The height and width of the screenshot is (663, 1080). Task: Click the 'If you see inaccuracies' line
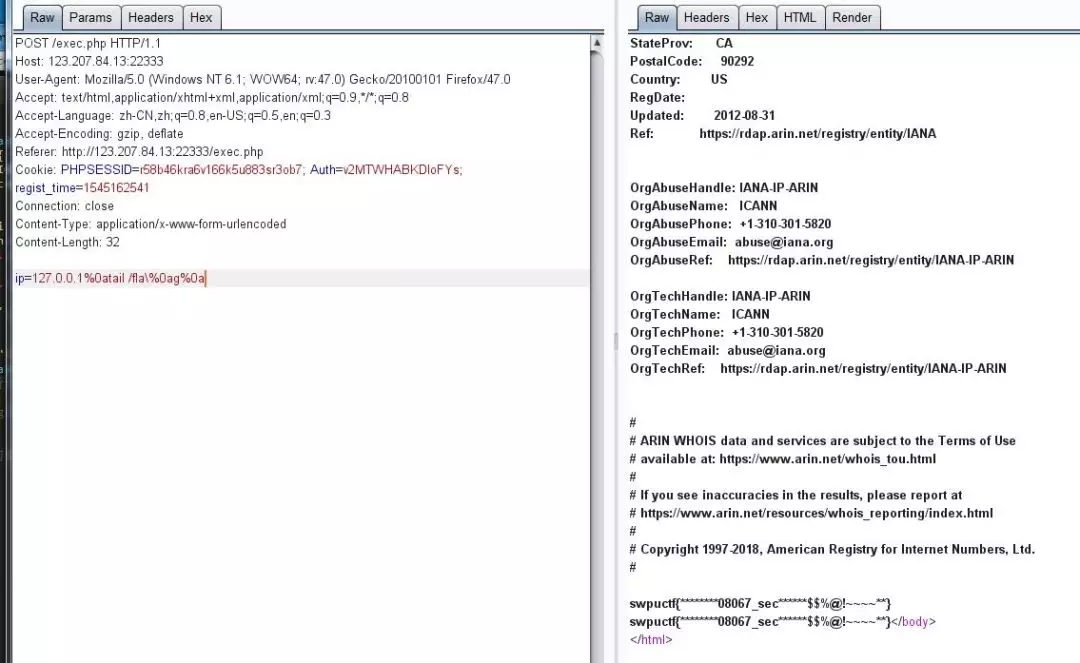point(796,495)
